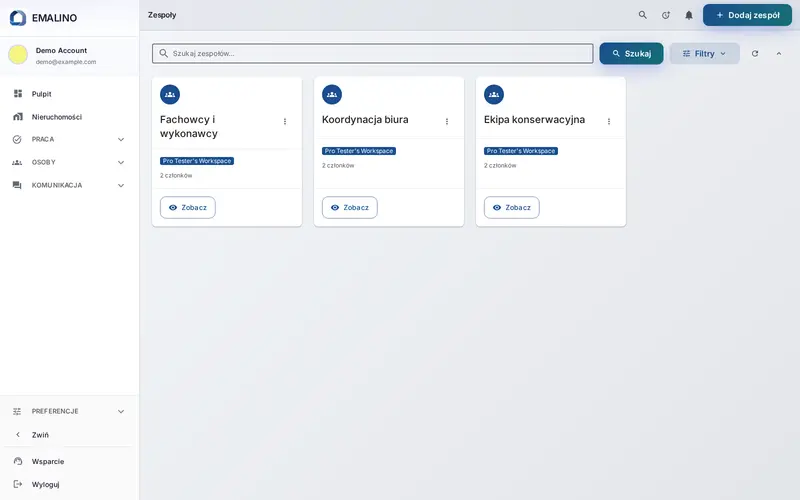This screenshot has width=800, height=500.
Task: Click 2 członków on Fachowcy i wykonawcy card
Action: tap(176, 176)
